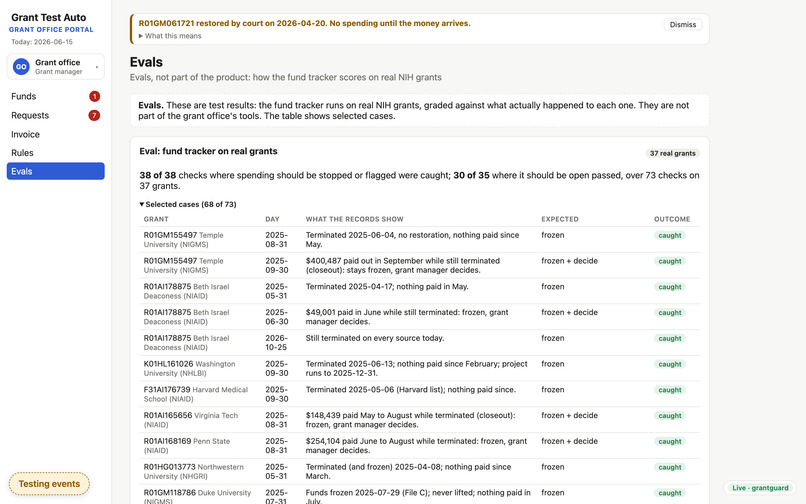Dismiss the R01GM061721 restored banner
Viewport: 806px width, 504px height.
point(683,25)
